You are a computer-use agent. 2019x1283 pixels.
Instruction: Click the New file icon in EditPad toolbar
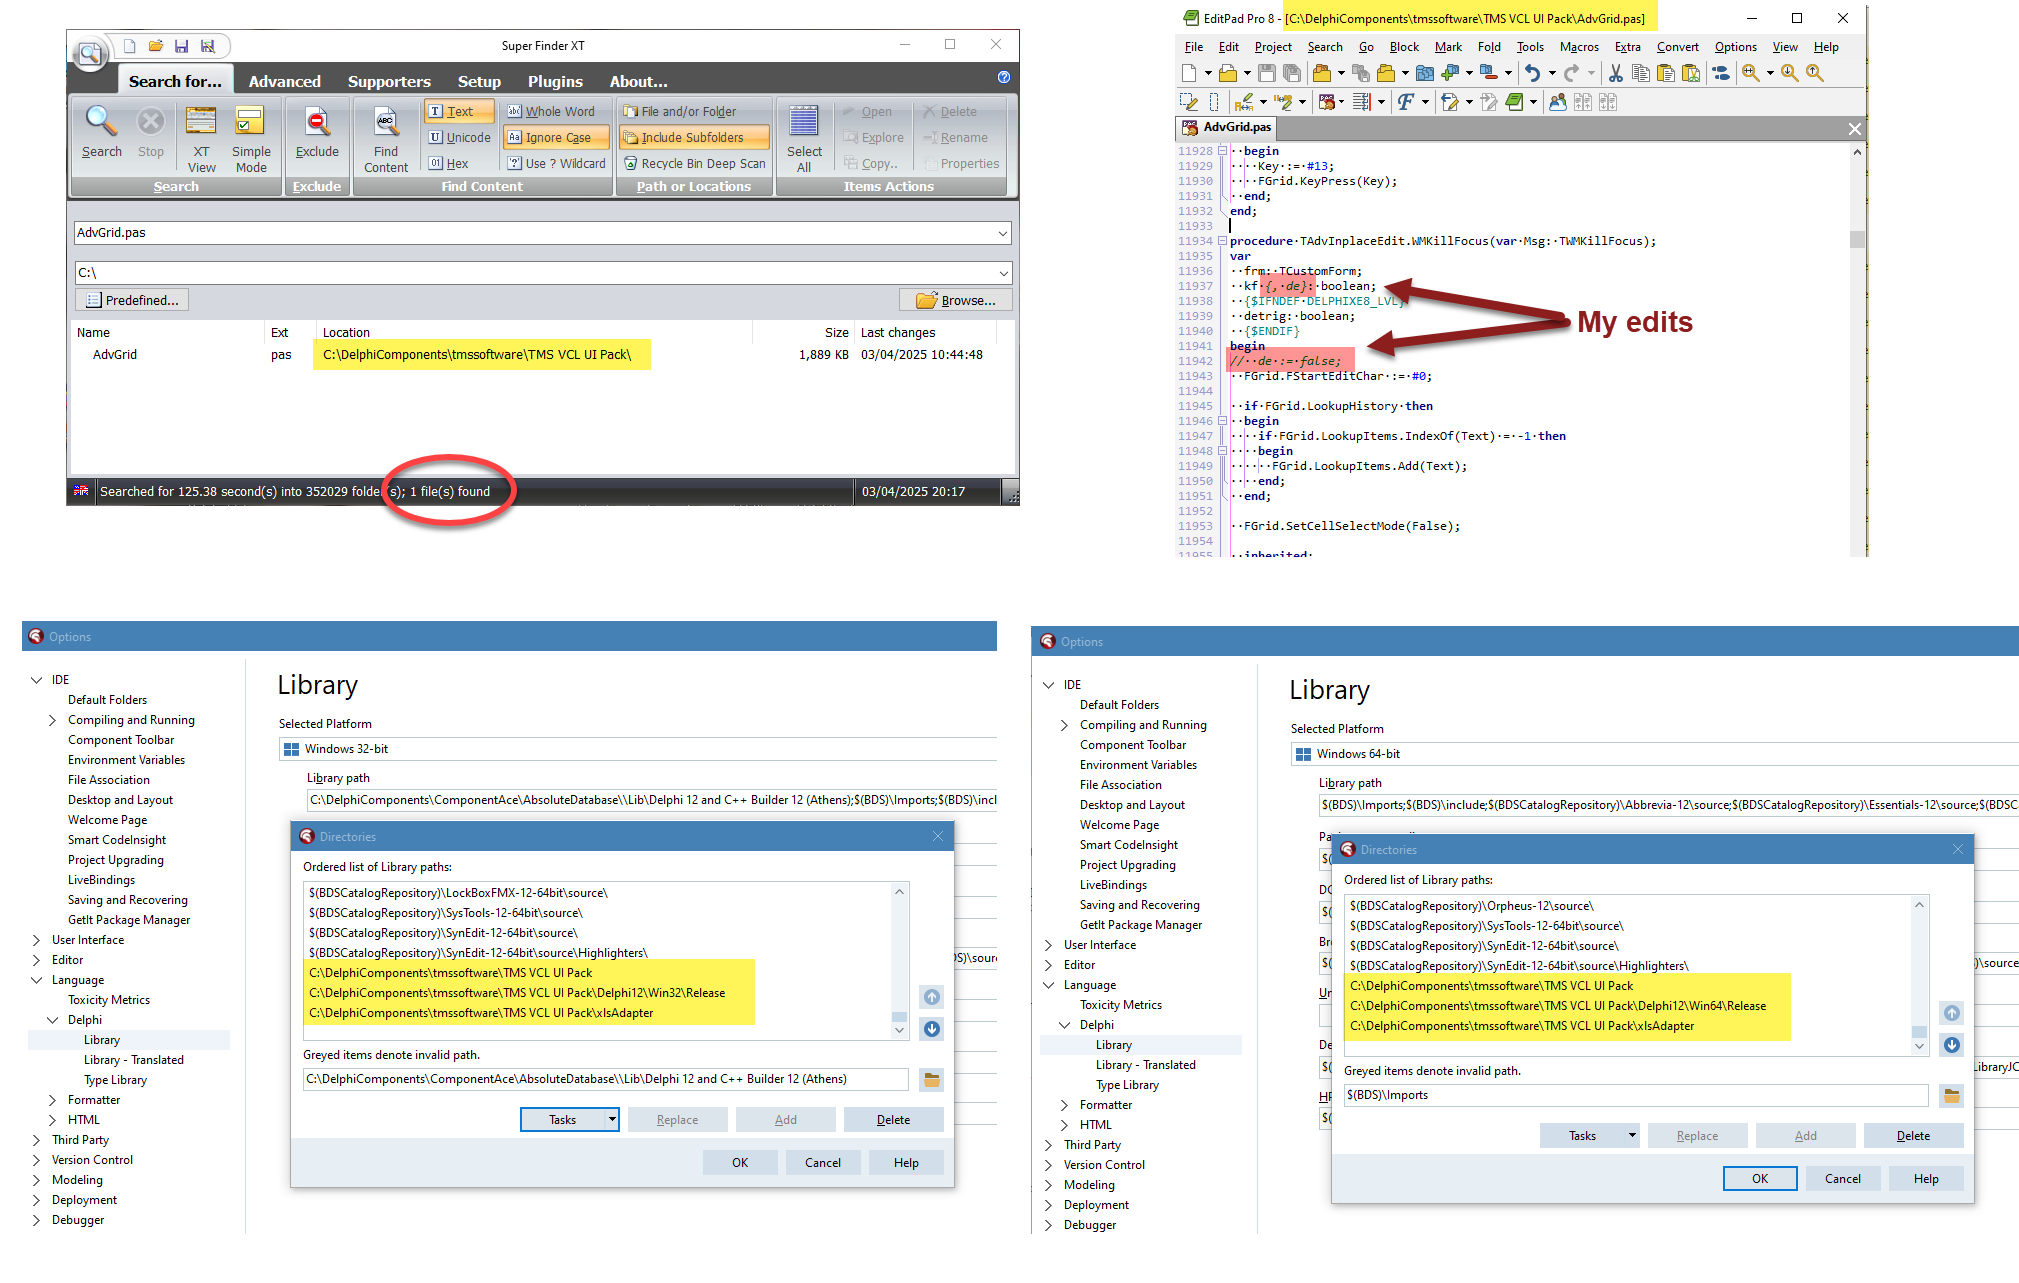coord(1189,73)
